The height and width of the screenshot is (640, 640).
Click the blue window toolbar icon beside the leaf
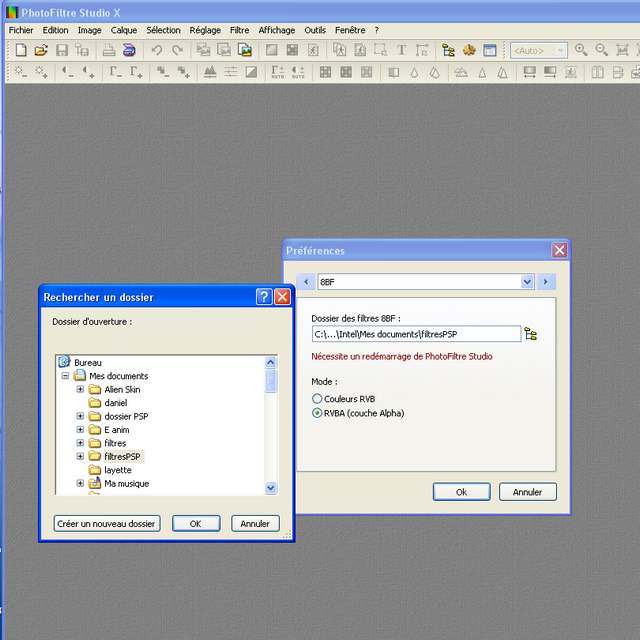tap(489, 50)
